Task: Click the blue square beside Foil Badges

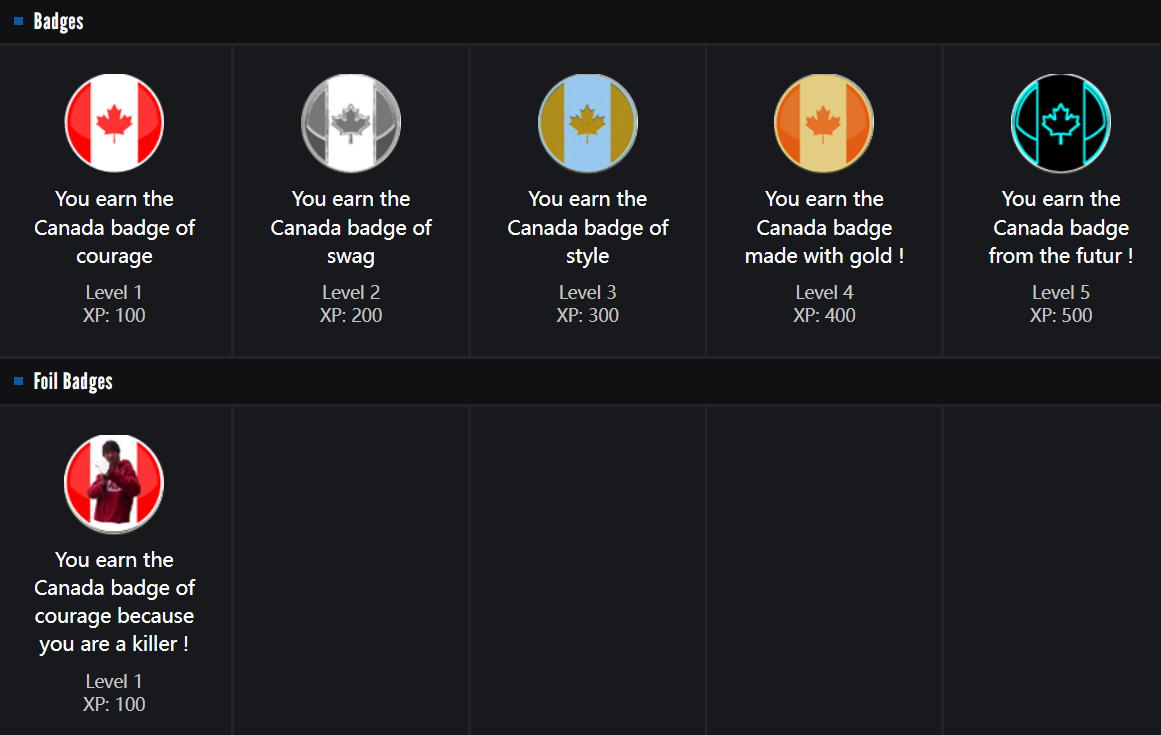Action: (x=19, y=381)
